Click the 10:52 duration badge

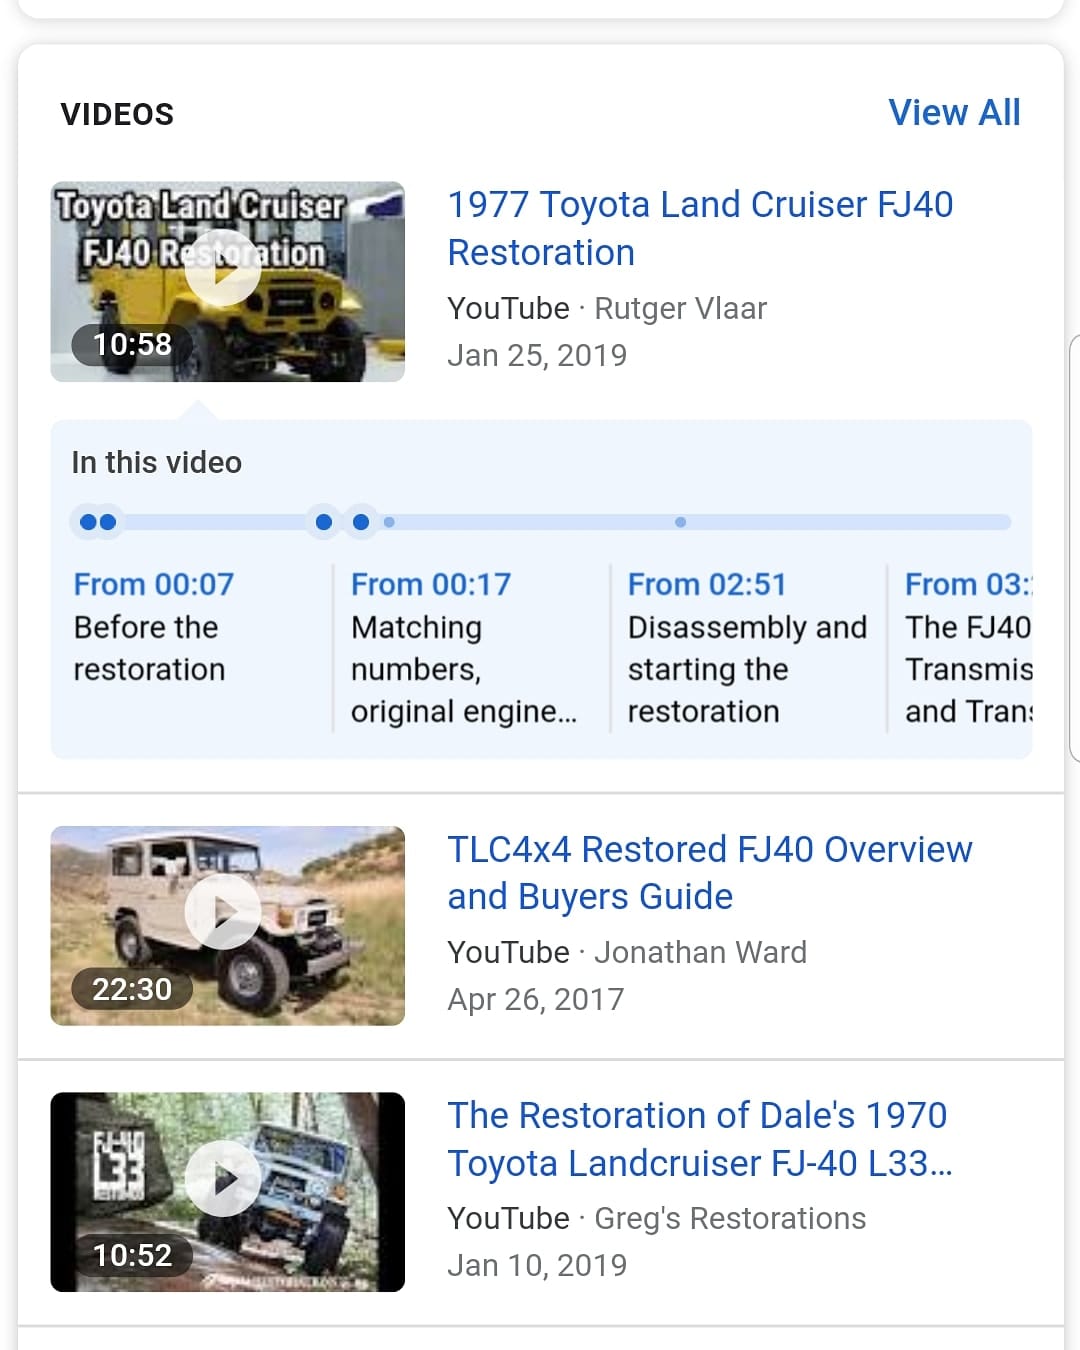[132, 1255]
